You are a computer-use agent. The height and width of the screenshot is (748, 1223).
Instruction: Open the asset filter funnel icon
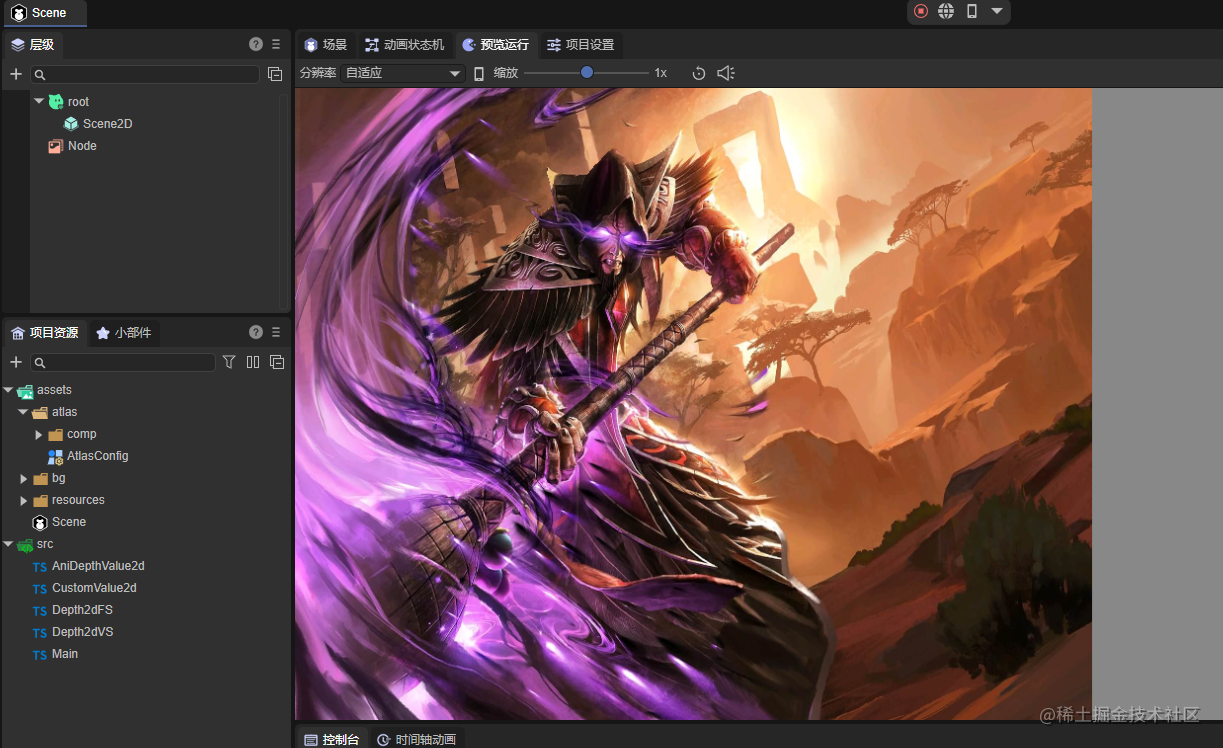tap(229, 362)
